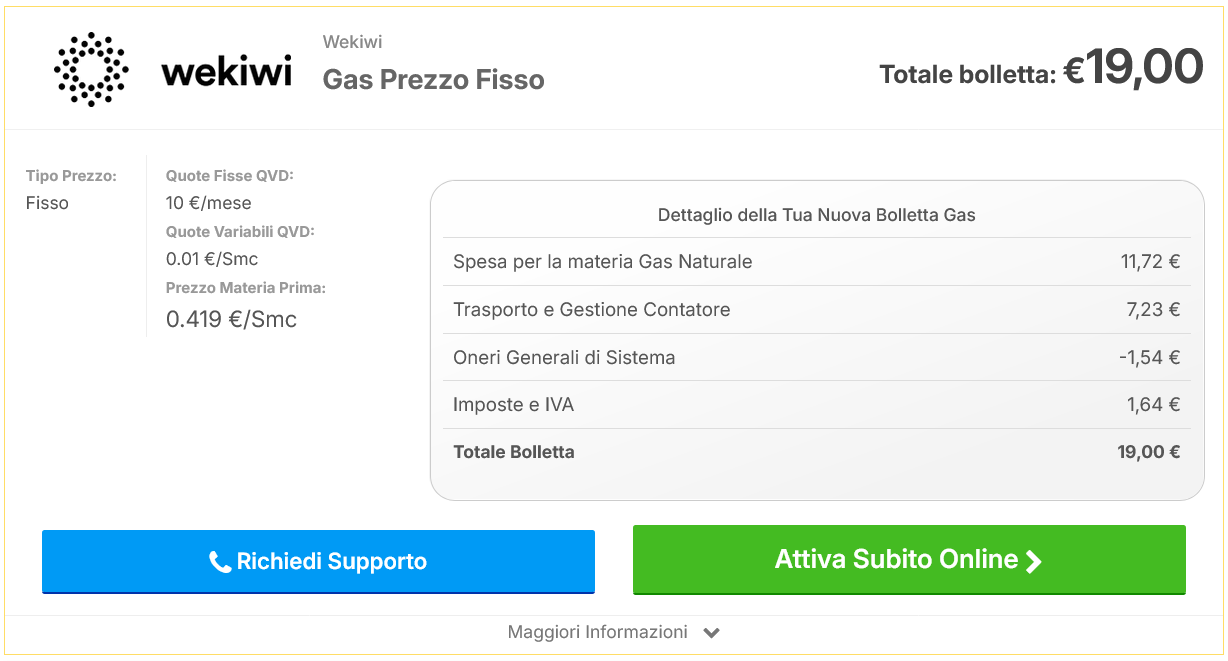Click Trasporto e Gestione Contatore row
The width and height of the screenshot is (1228, 661).
click(816, 310)
